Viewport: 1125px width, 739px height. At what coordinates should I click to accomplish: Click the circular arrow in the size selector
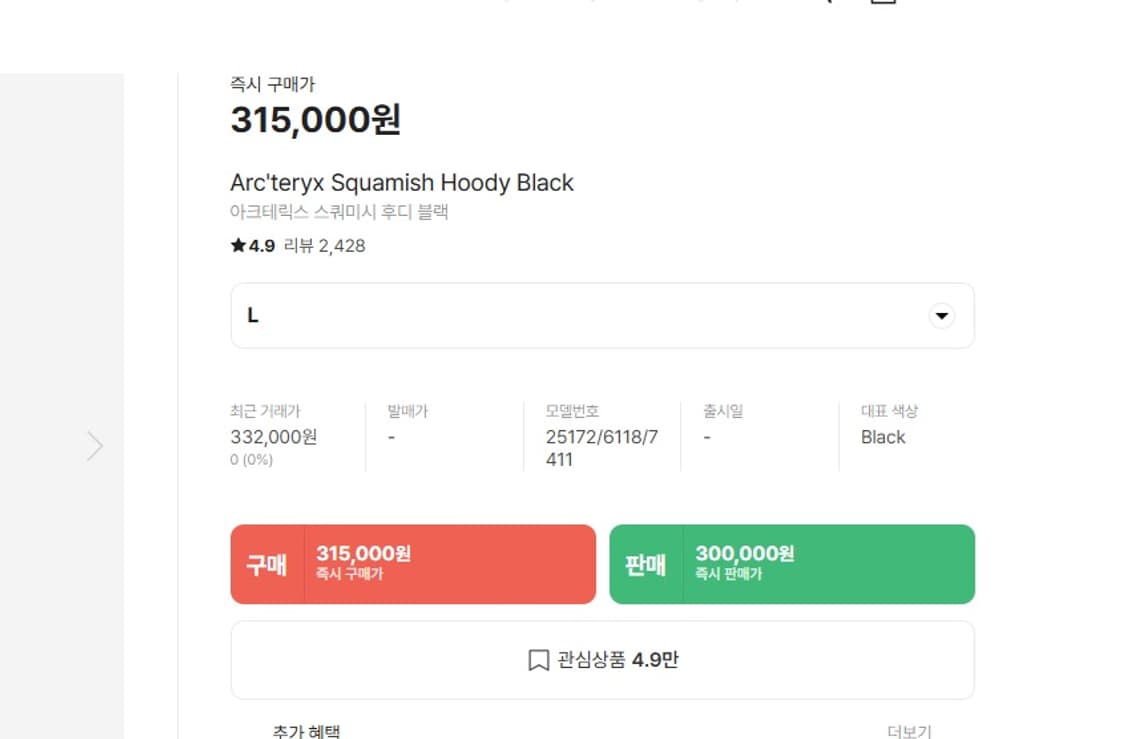click(x=941, y=316)
